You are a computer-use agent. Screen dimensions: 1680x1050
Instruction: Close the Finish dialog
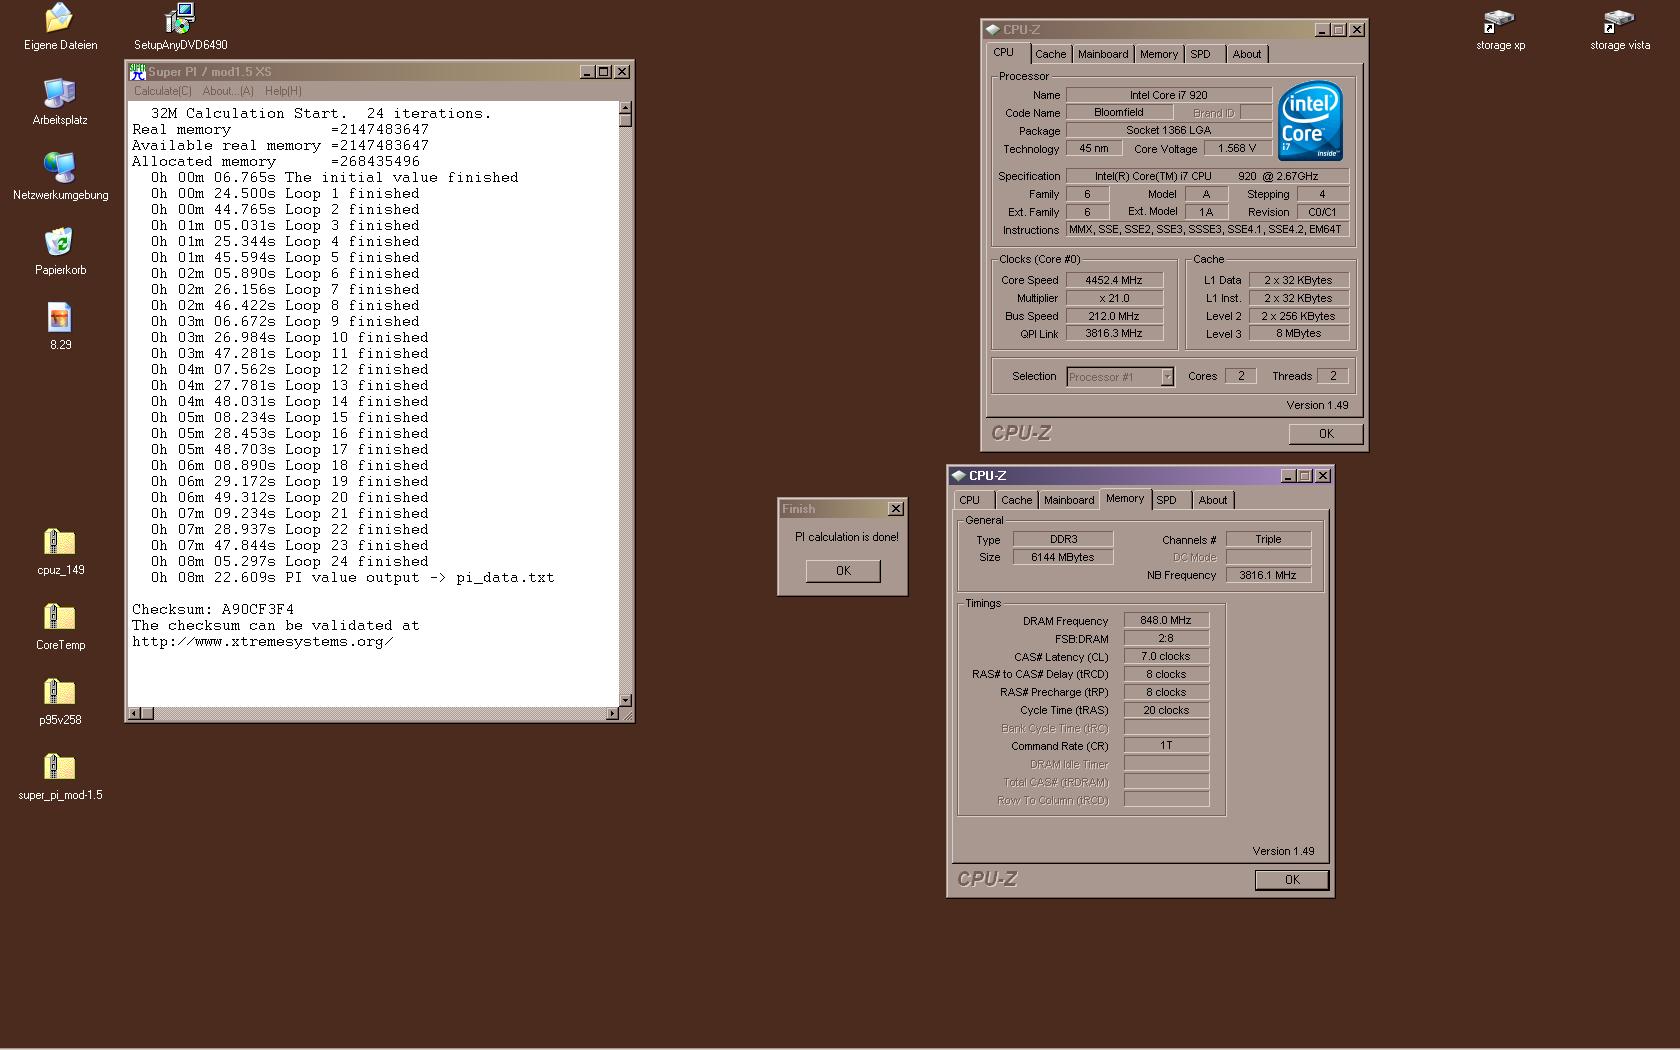896,509
